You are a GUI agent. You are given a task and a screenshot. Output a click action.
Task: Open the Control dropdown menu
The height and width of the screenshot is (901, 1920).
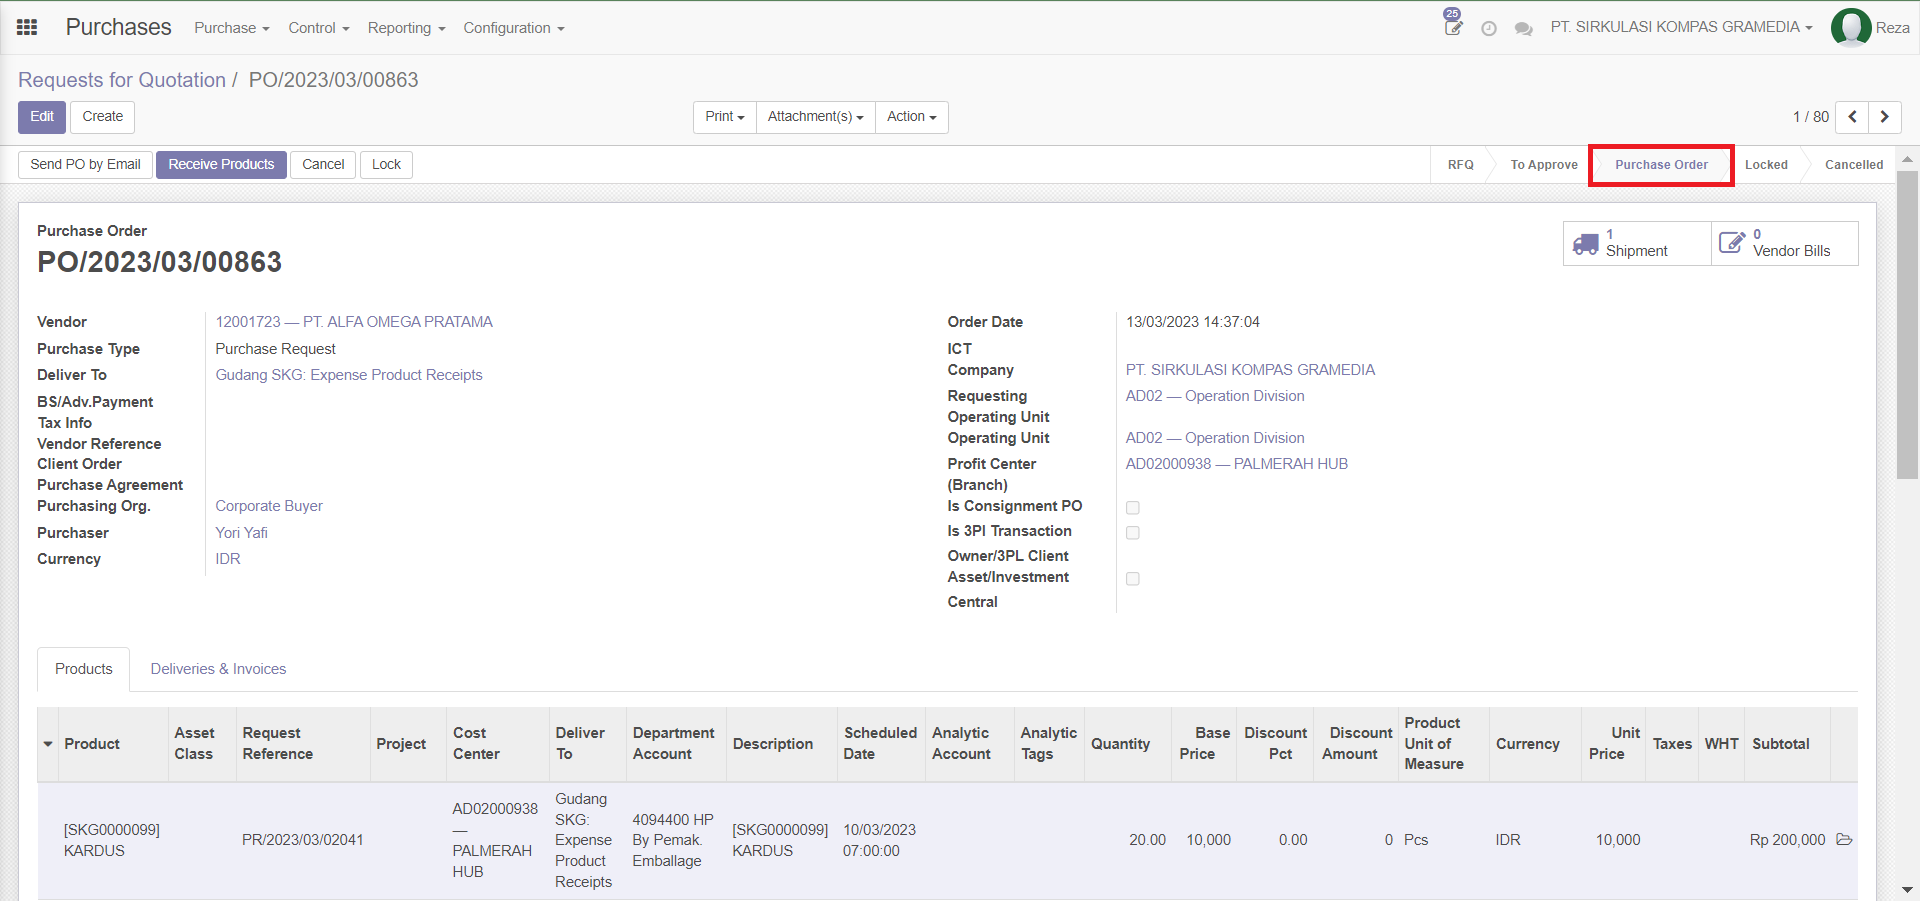319,28
